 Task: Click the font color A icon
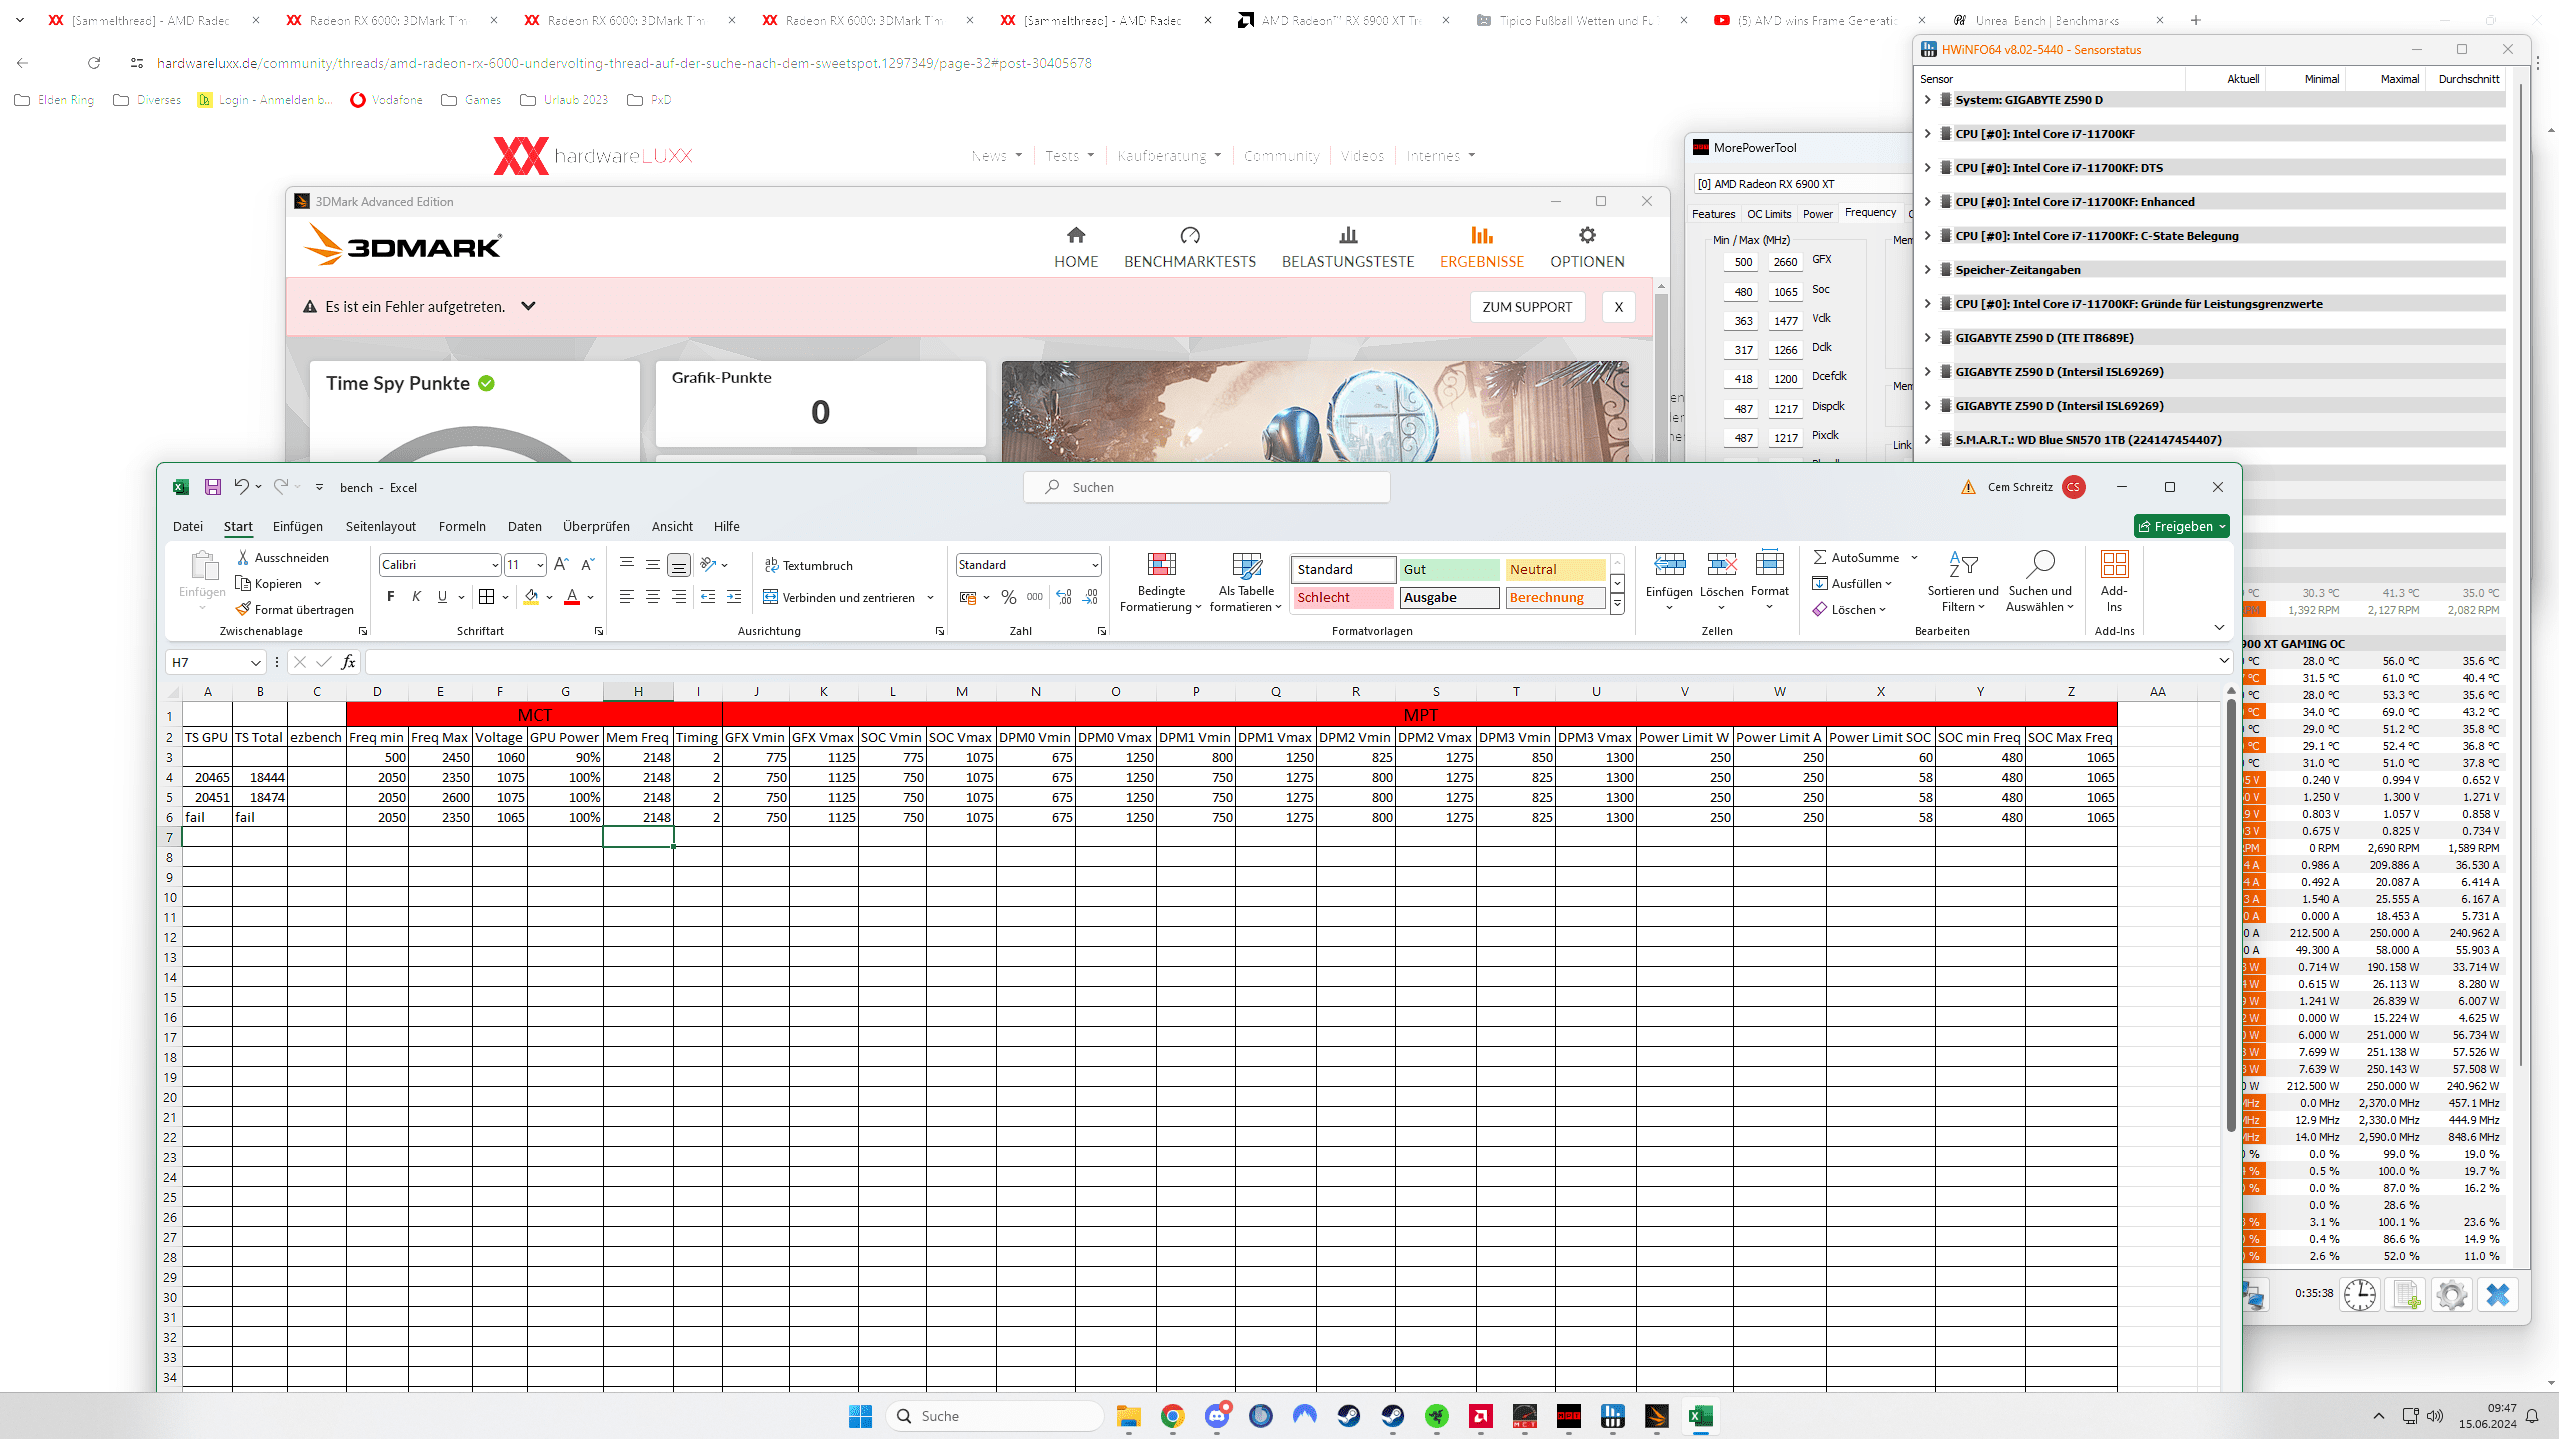point(572,597)
